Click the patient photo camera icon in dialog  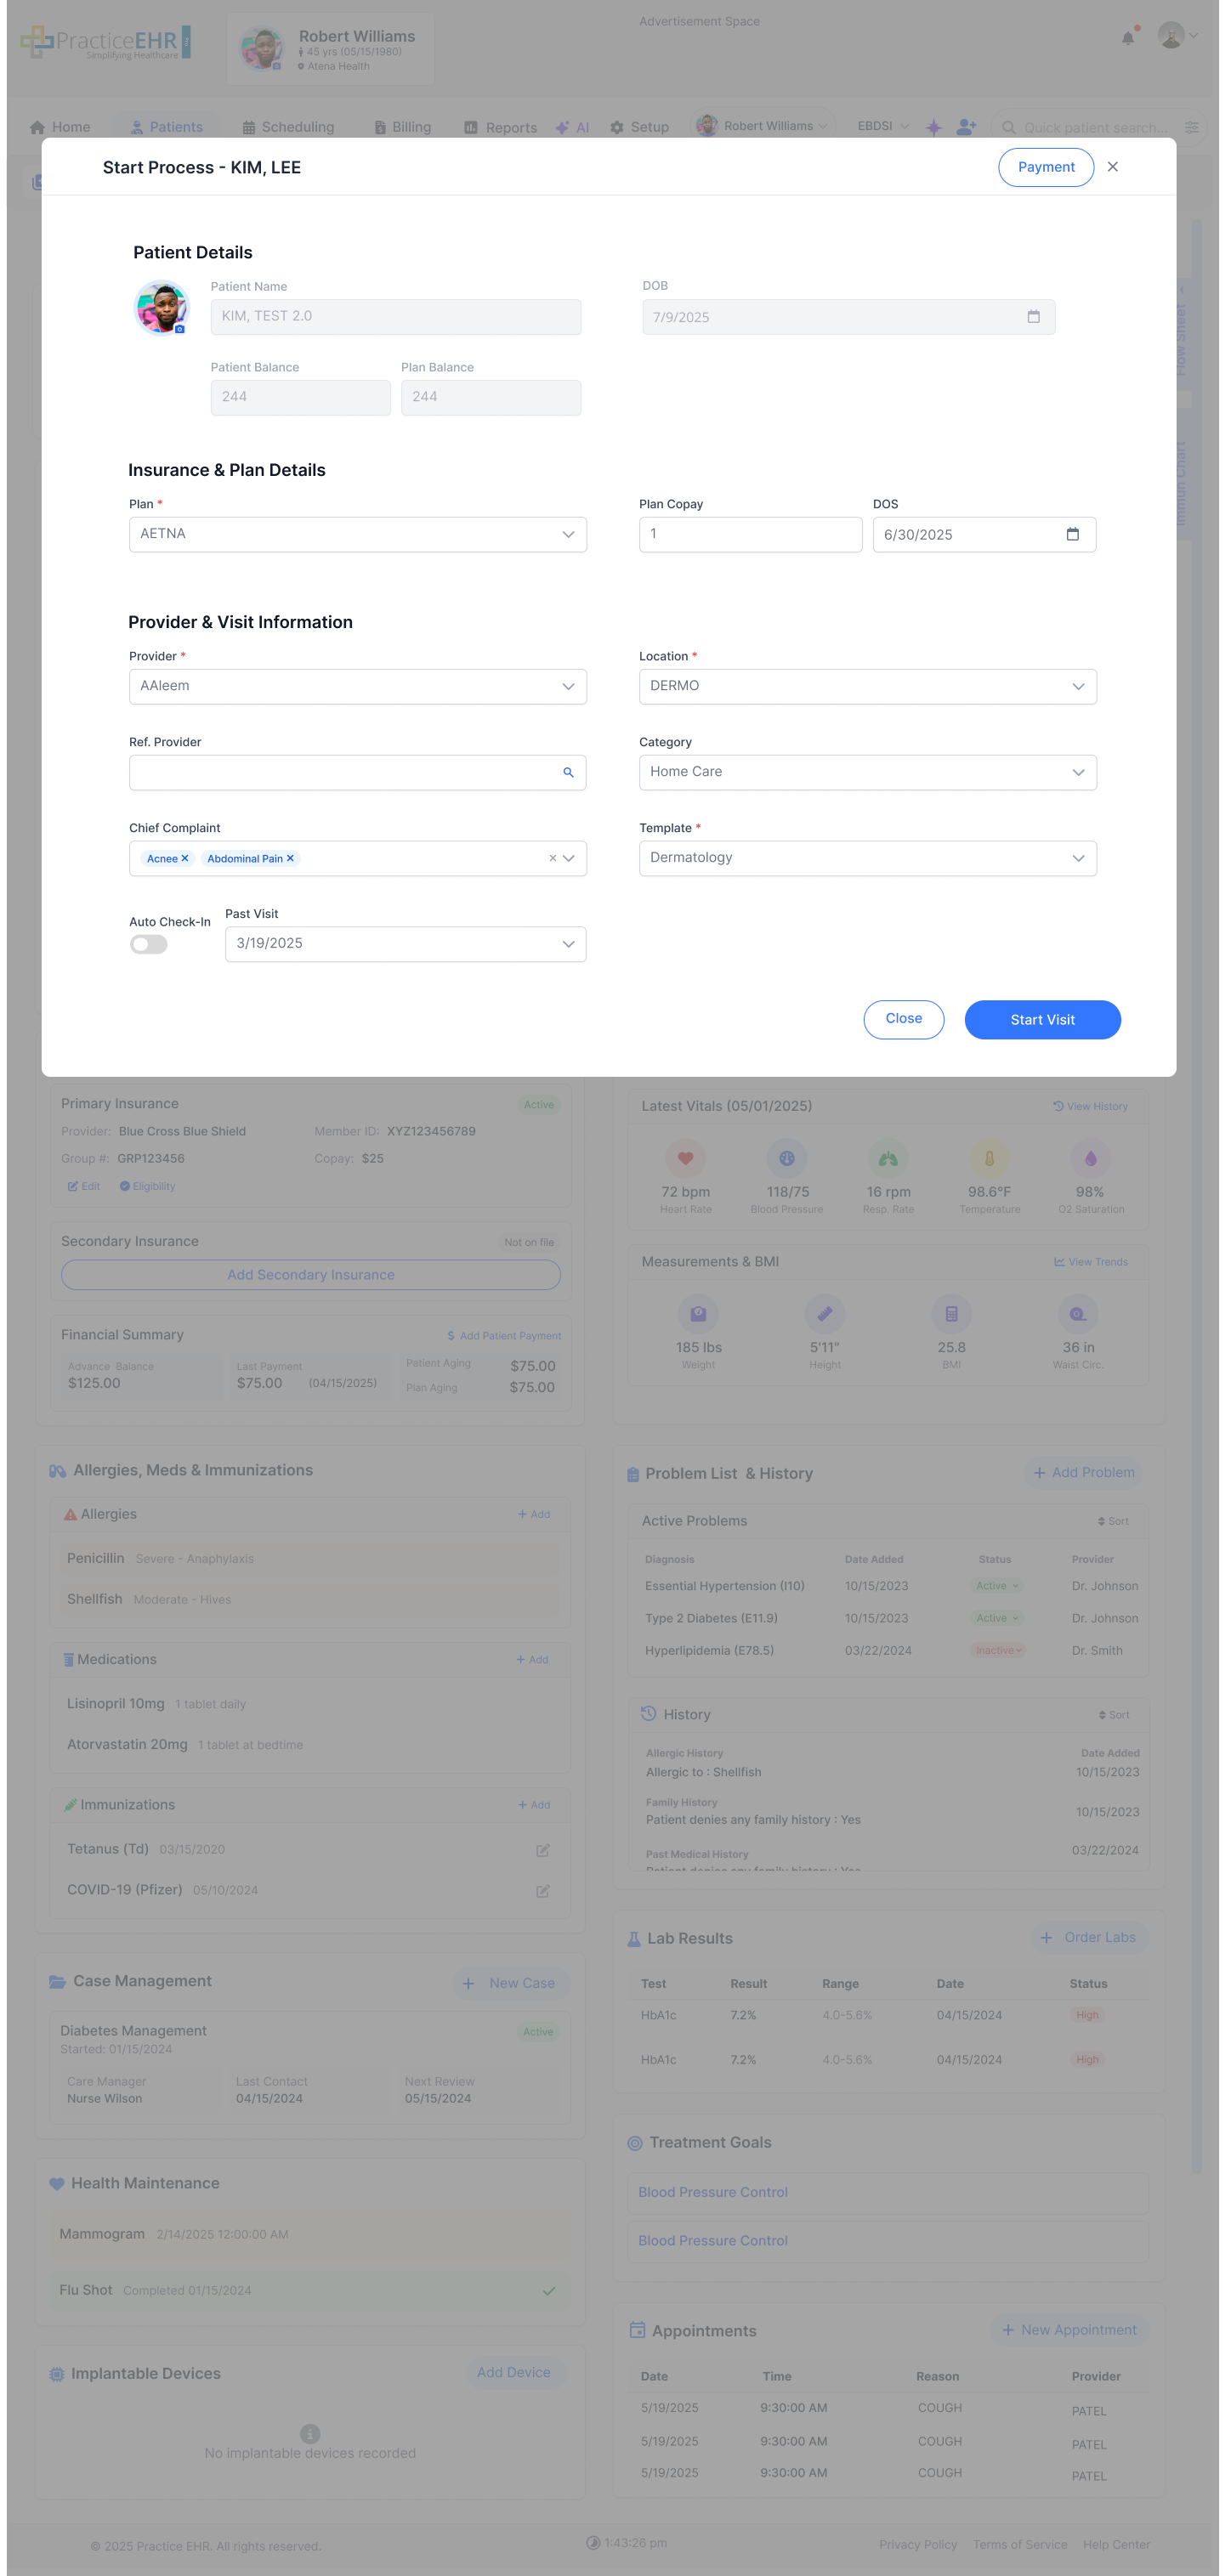click(x=180, y=328)
